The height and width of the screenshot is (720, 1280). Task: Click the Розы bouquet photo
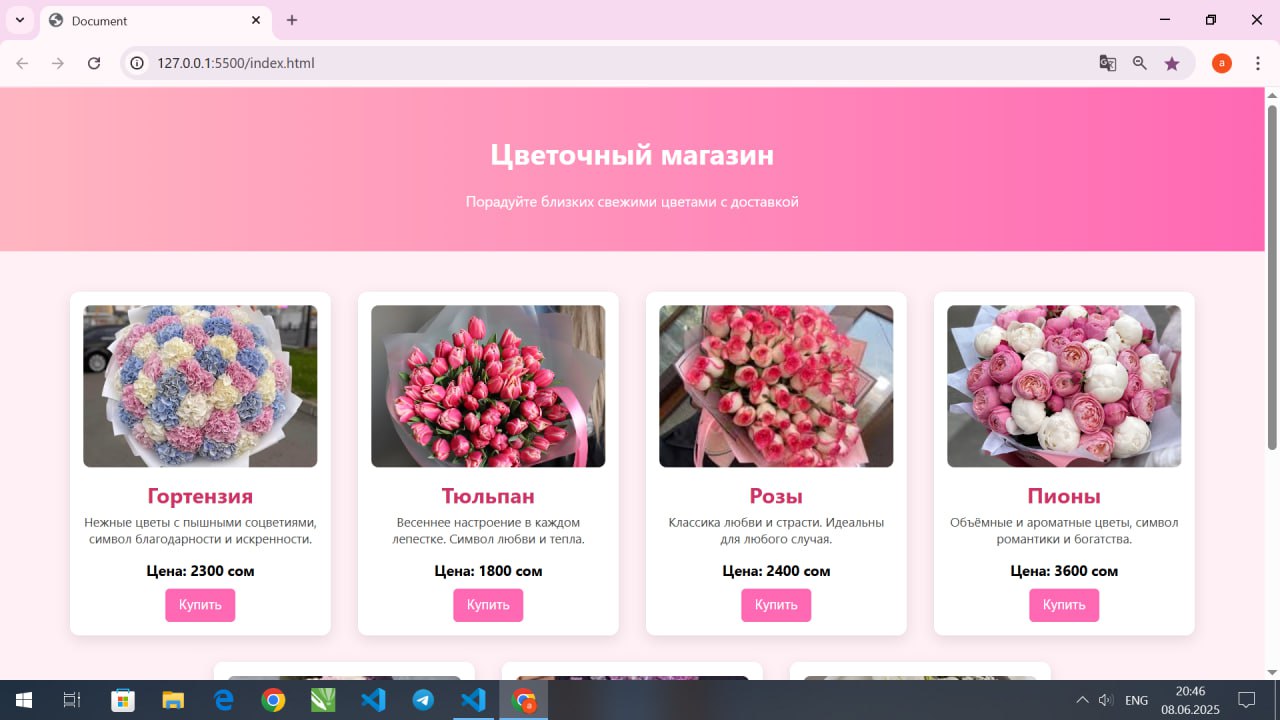coord(776,386)
